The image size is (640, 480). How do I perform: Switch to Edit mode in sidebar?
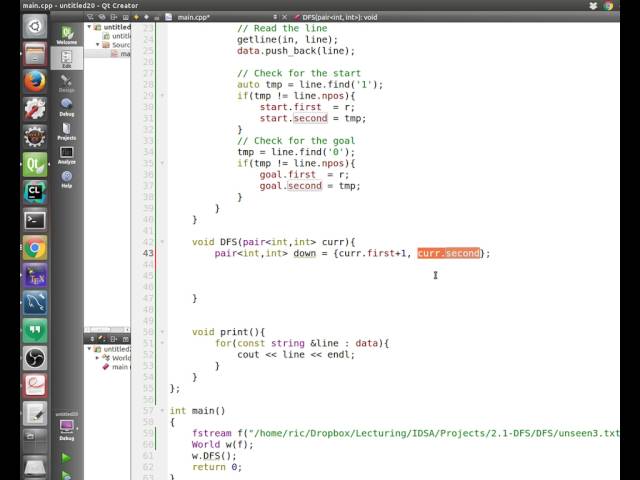click(x=67, y=59)
